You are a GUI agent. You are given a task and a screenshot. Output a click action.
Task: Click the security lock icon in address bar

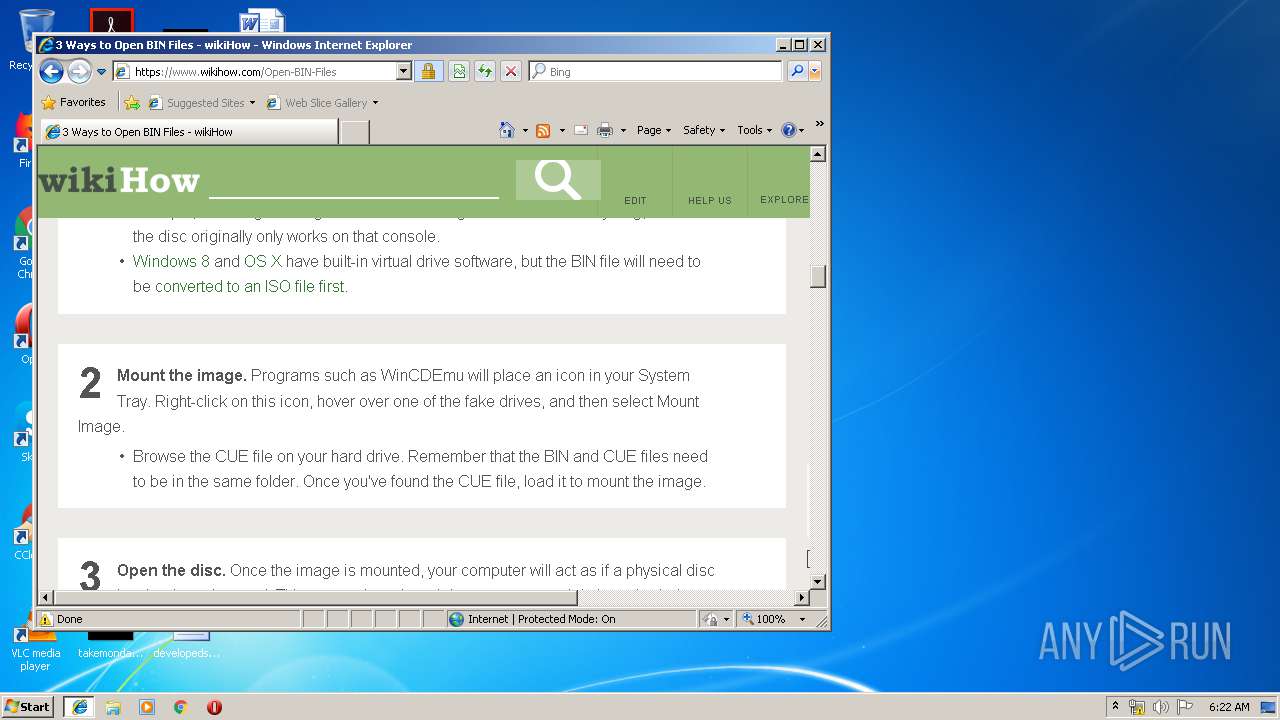coord(428,71)
